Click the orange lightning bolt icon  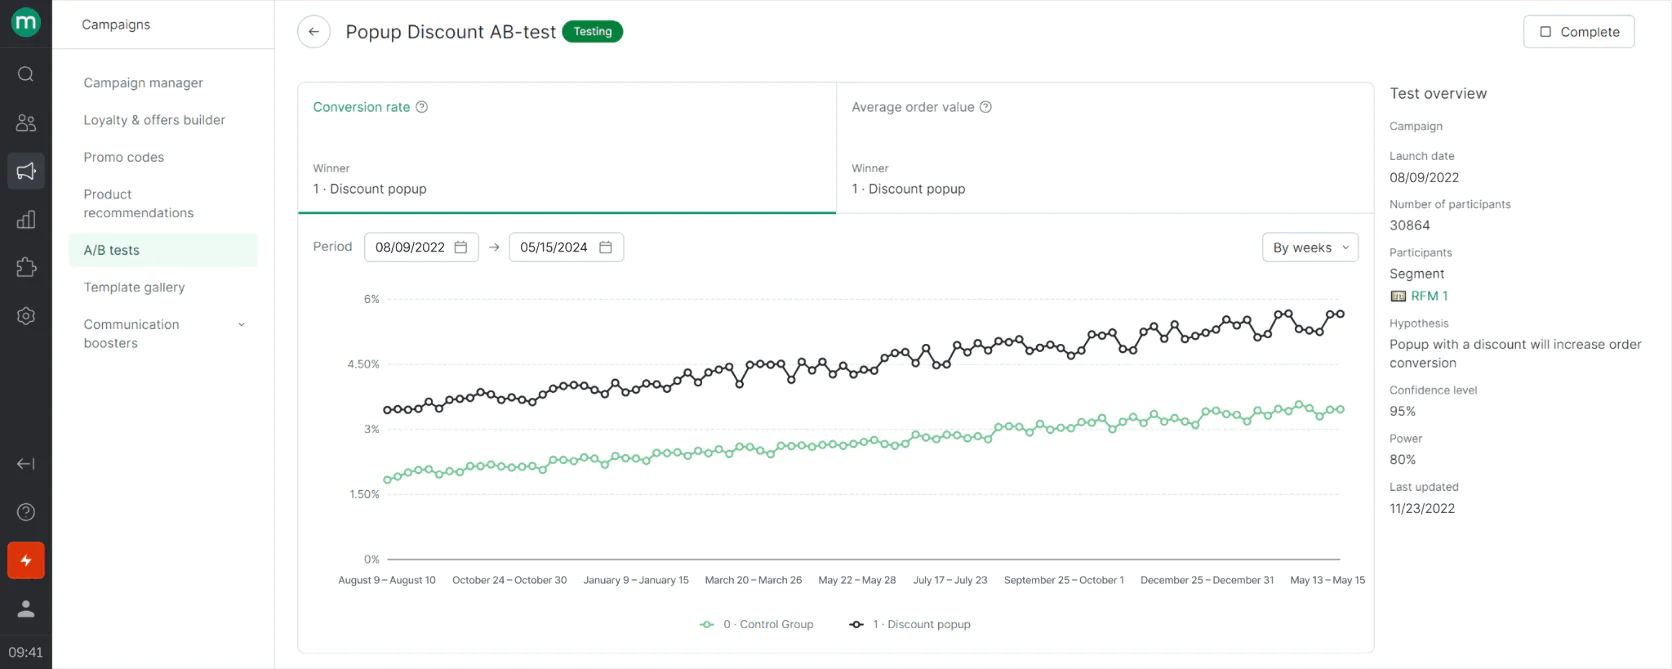pos(26,561)
